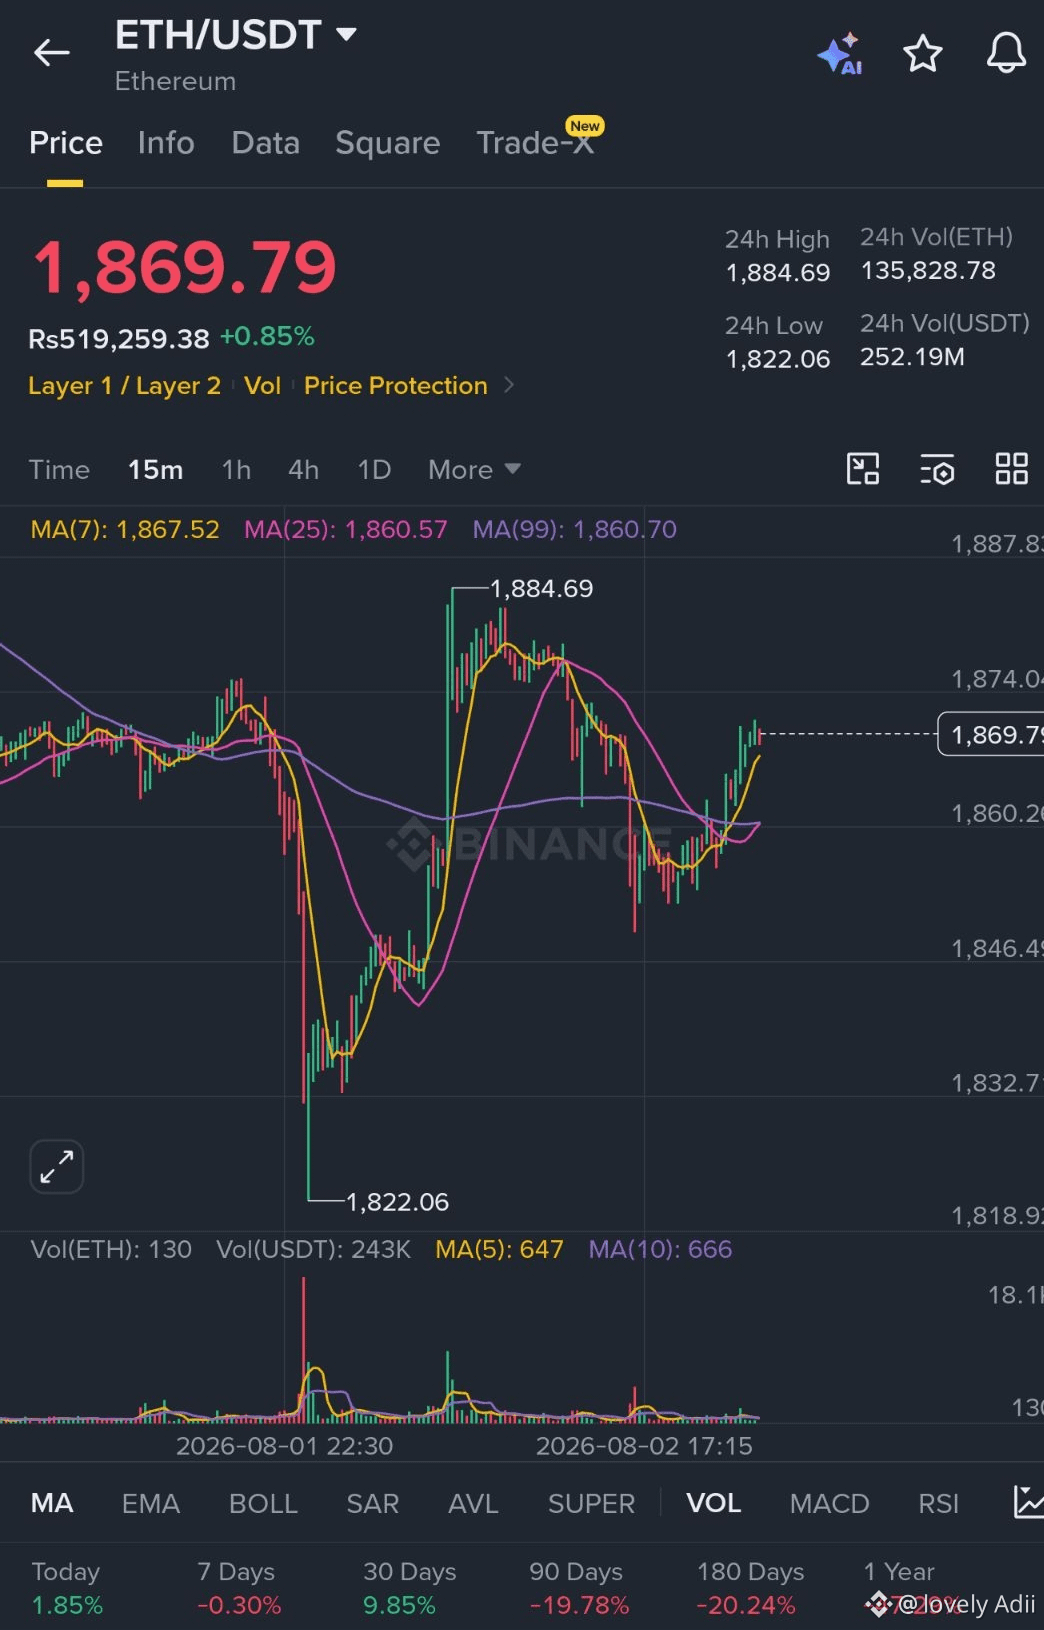Viewport: 1044px width, 1630px height.
Task: Expand tags row with chevron arrow
Action: [508, 385]
